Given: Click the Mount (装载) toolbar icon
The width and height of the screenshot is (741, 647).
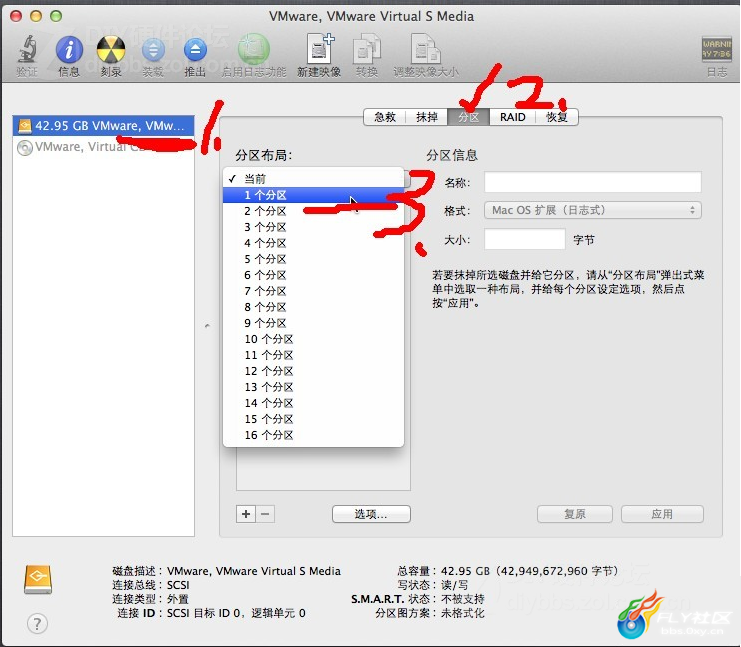Looking at the screenshot, I should (x=153, y=49).
